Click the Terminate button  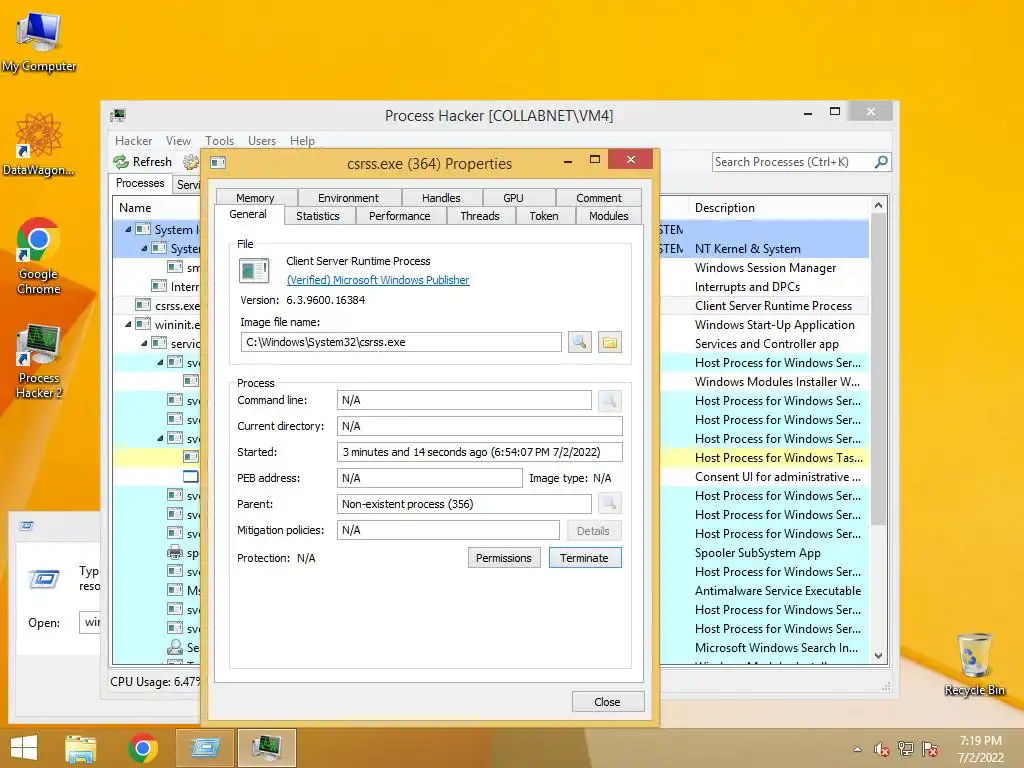(x=584, y=558)
